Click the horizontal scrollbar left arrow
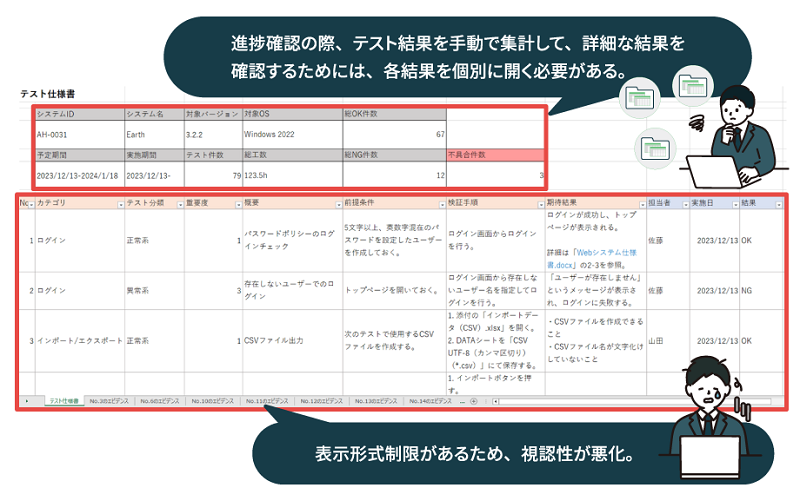 pos(495,402)
